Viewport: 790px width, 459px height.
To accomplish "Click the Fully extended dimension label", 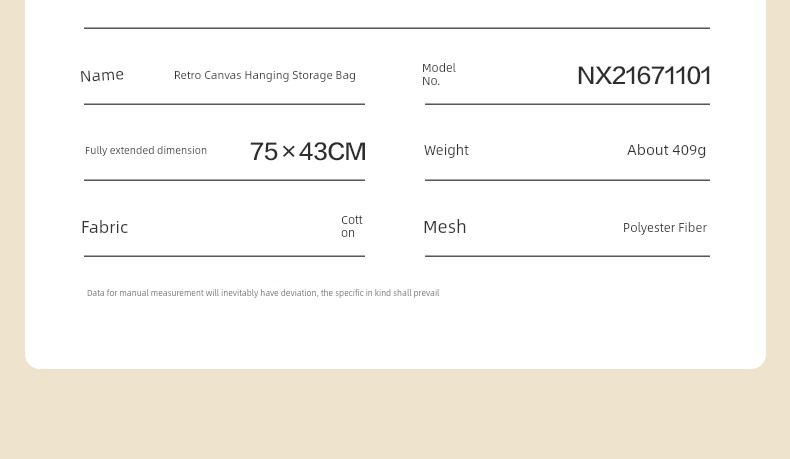I will pos(146,150).
